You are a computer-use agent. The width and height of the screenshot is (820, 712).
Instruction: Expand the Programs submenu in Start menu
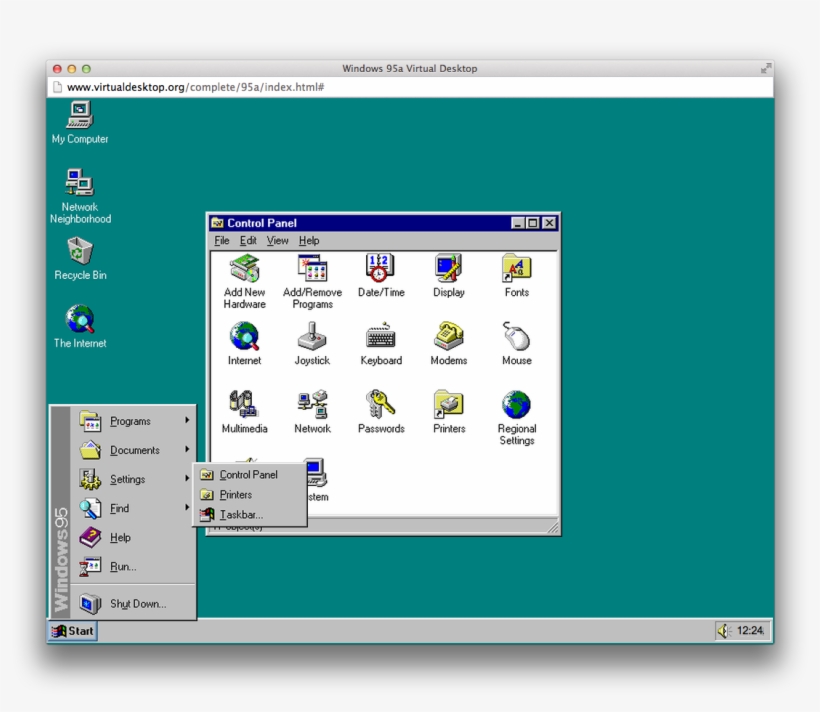pos(133,421)
